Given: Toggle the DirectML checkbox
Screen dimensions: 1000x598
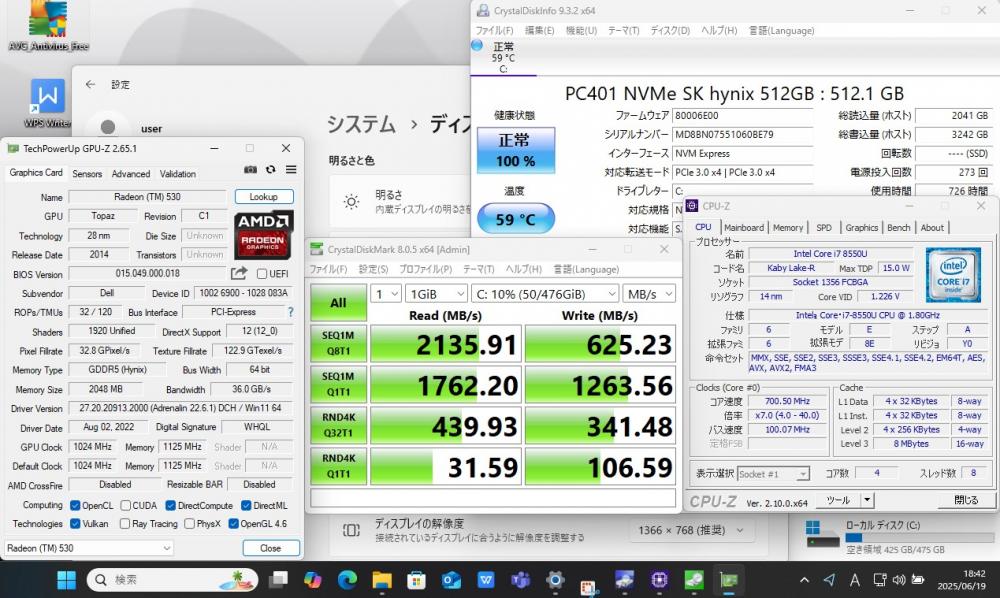Looking at the screenshot, I should tap(246, 505).
